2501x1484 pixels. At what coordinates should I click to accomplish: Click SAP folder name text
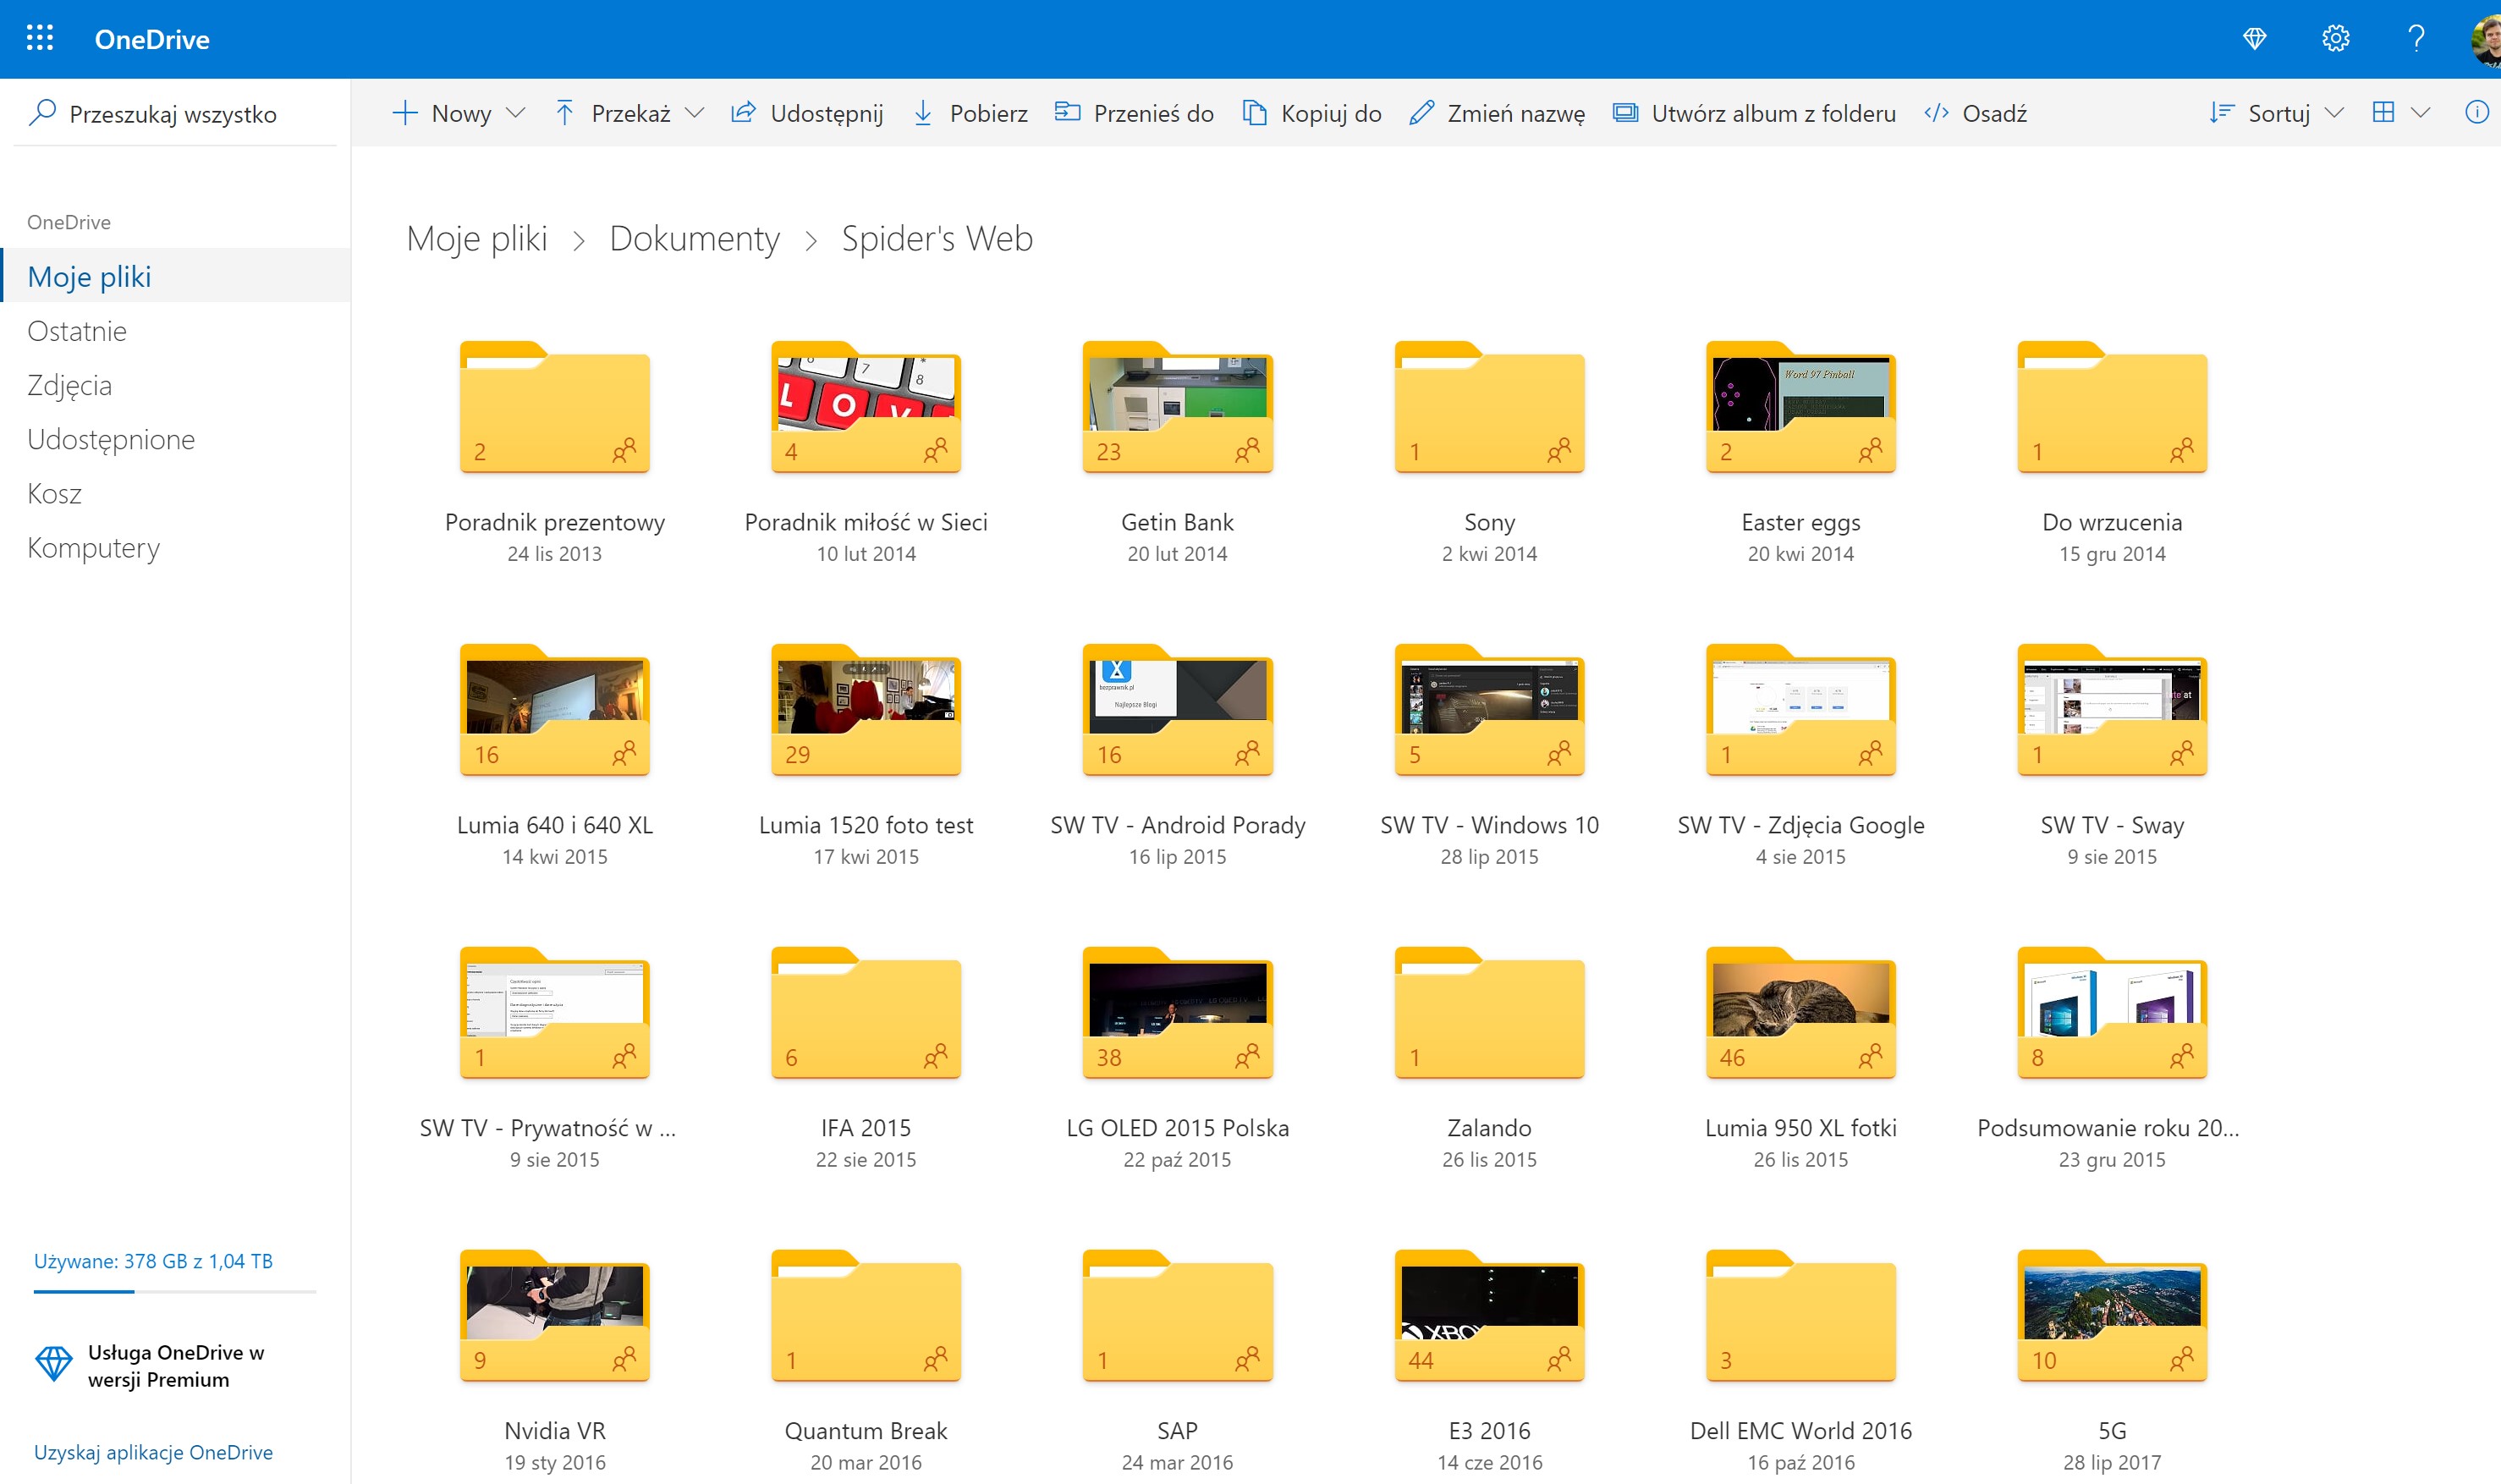click(x=1177, y=1431)
